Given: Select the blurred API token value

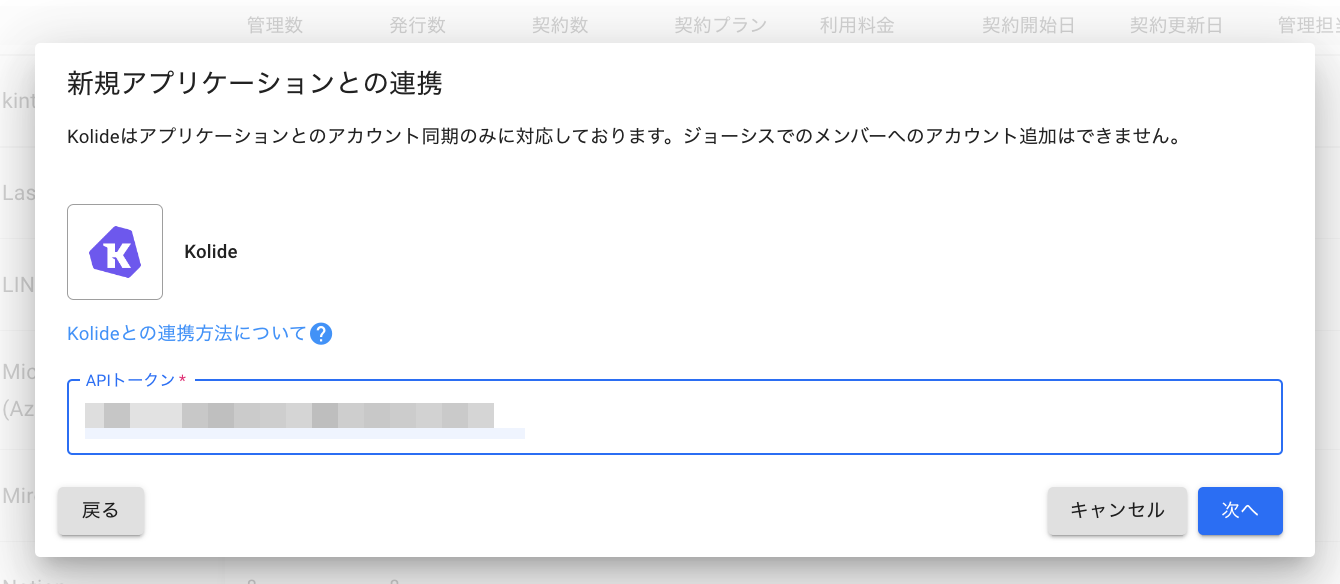Looking at the screenshot, I should (x=289, y=415).
